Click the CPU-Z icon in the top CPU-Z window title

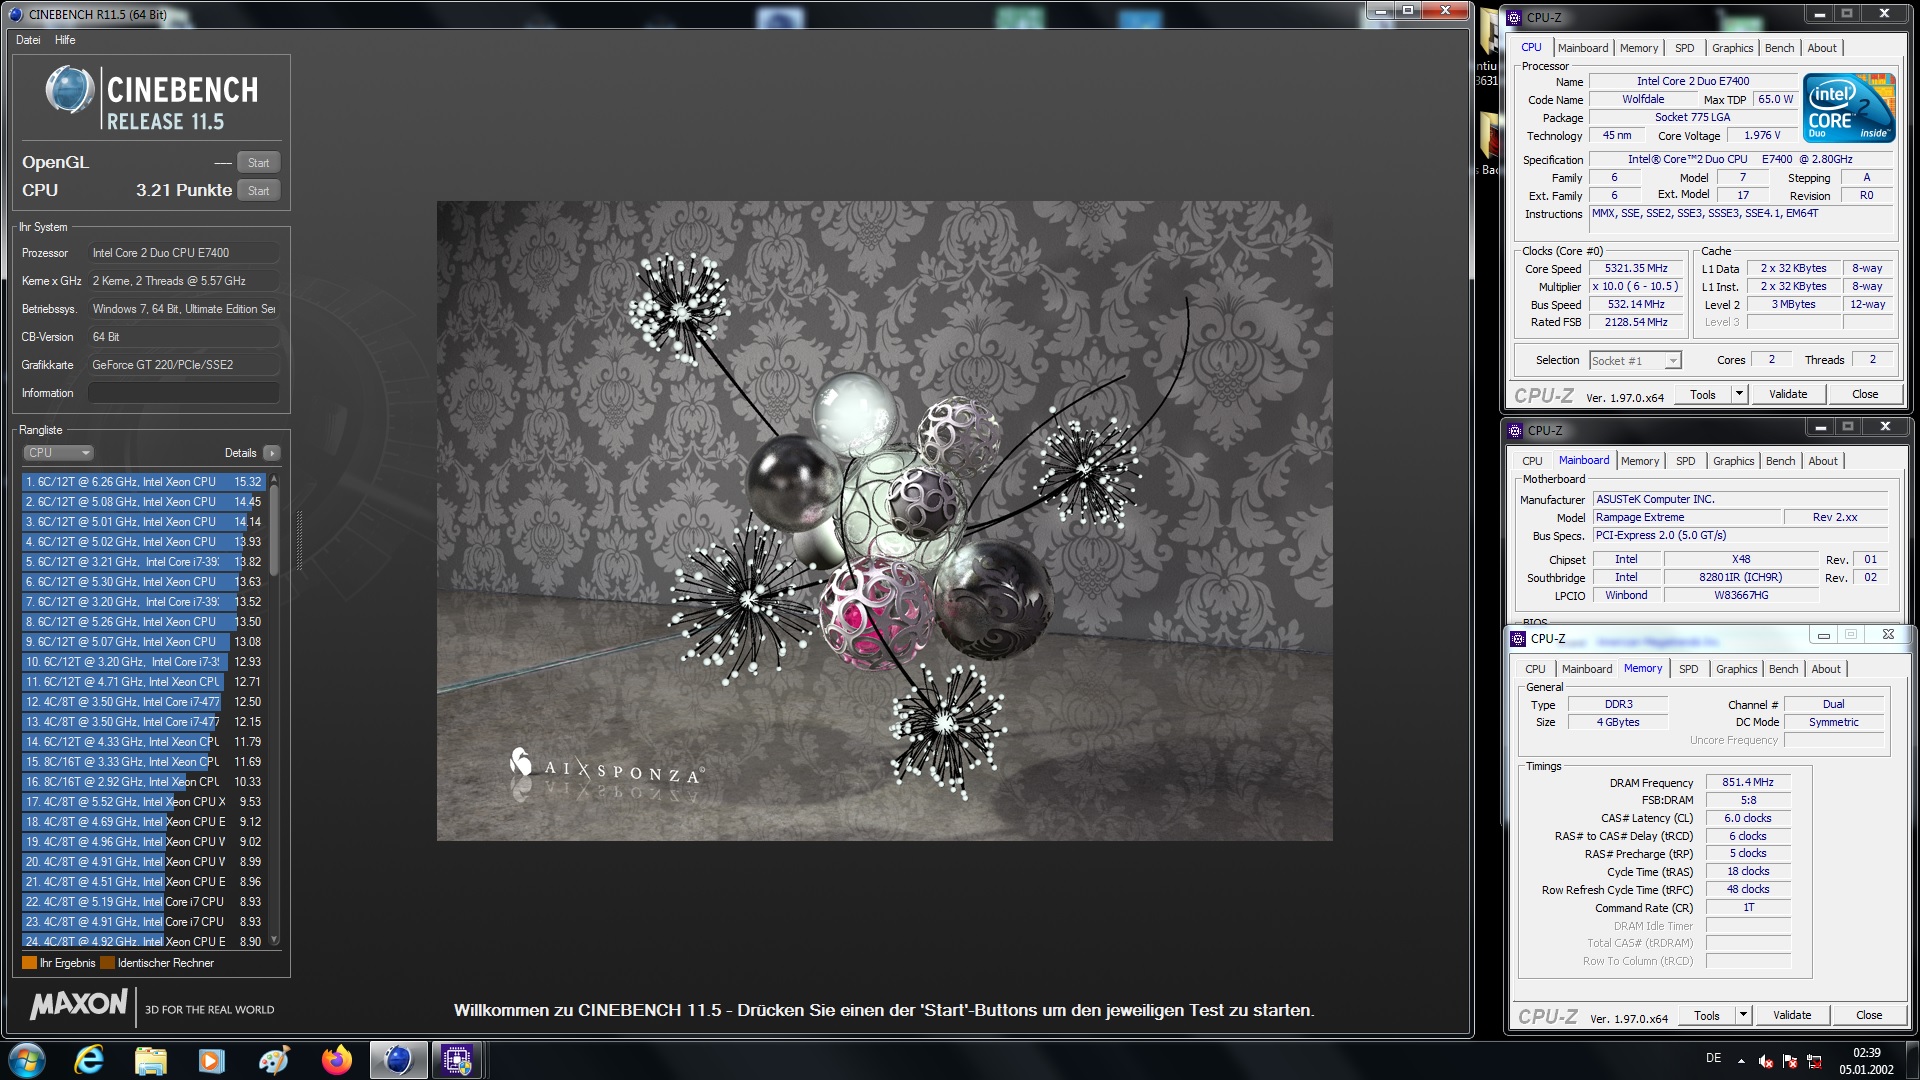[x=1516, y=17]
